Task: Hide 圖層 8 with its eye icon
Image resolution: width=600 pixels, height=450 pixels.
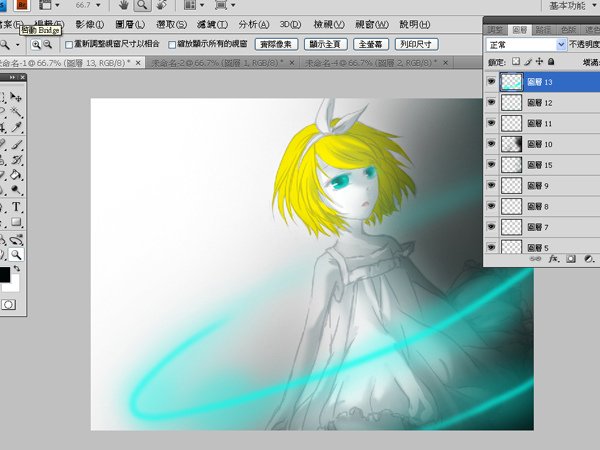Action: tap(491, 206)
